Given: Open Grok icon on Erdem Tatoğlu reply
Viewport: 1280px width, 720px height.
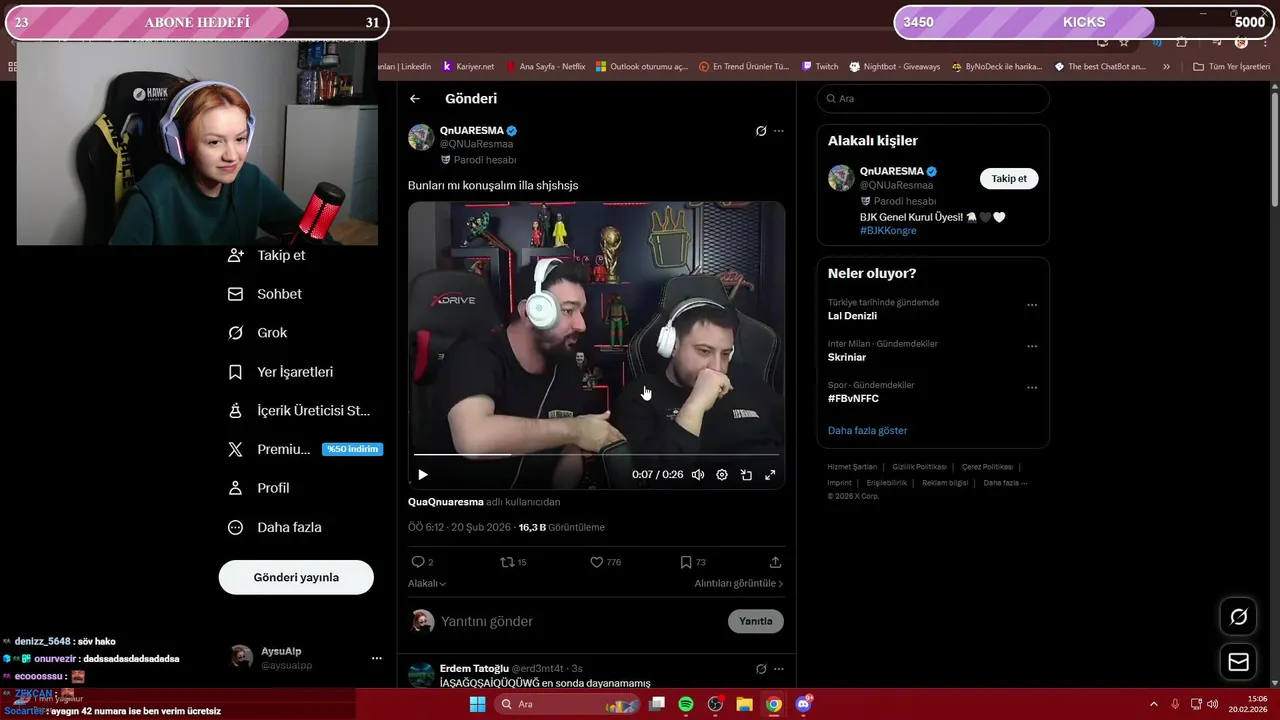Looking at the screenshot, I should tap(761, 669).
